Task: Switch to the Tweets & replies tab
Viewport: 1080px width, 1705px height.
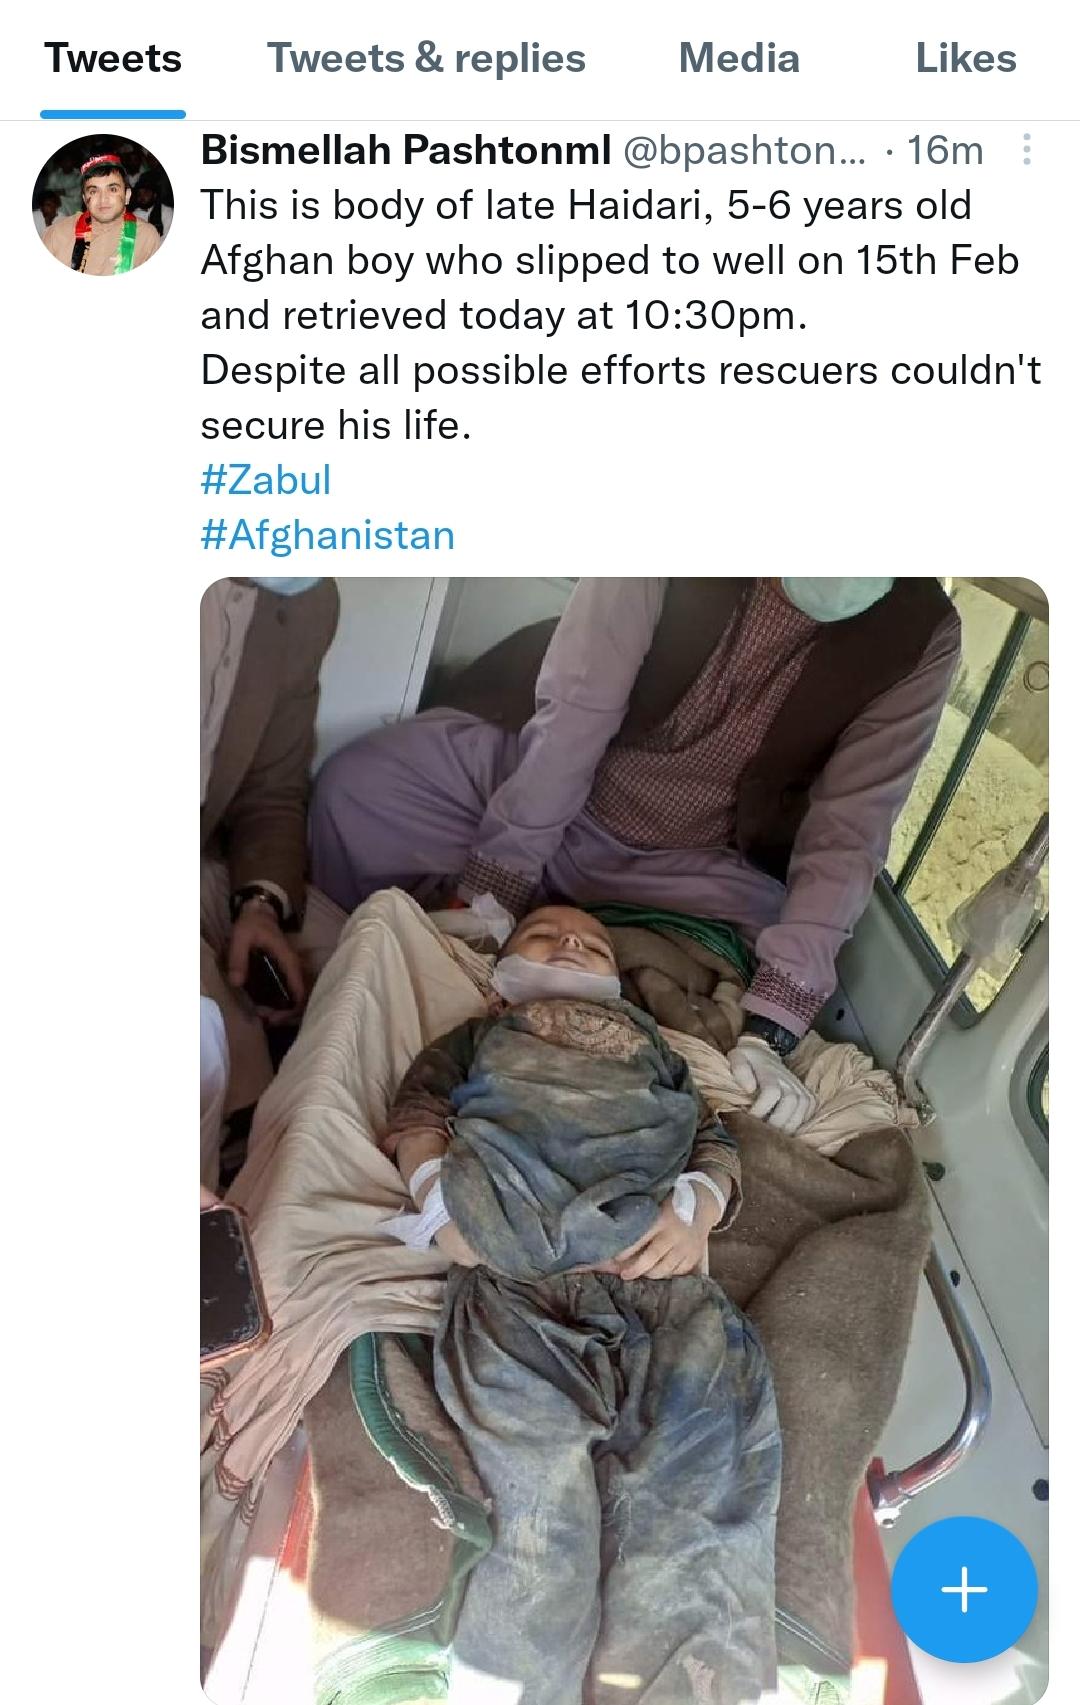Action: click(426, 58)
